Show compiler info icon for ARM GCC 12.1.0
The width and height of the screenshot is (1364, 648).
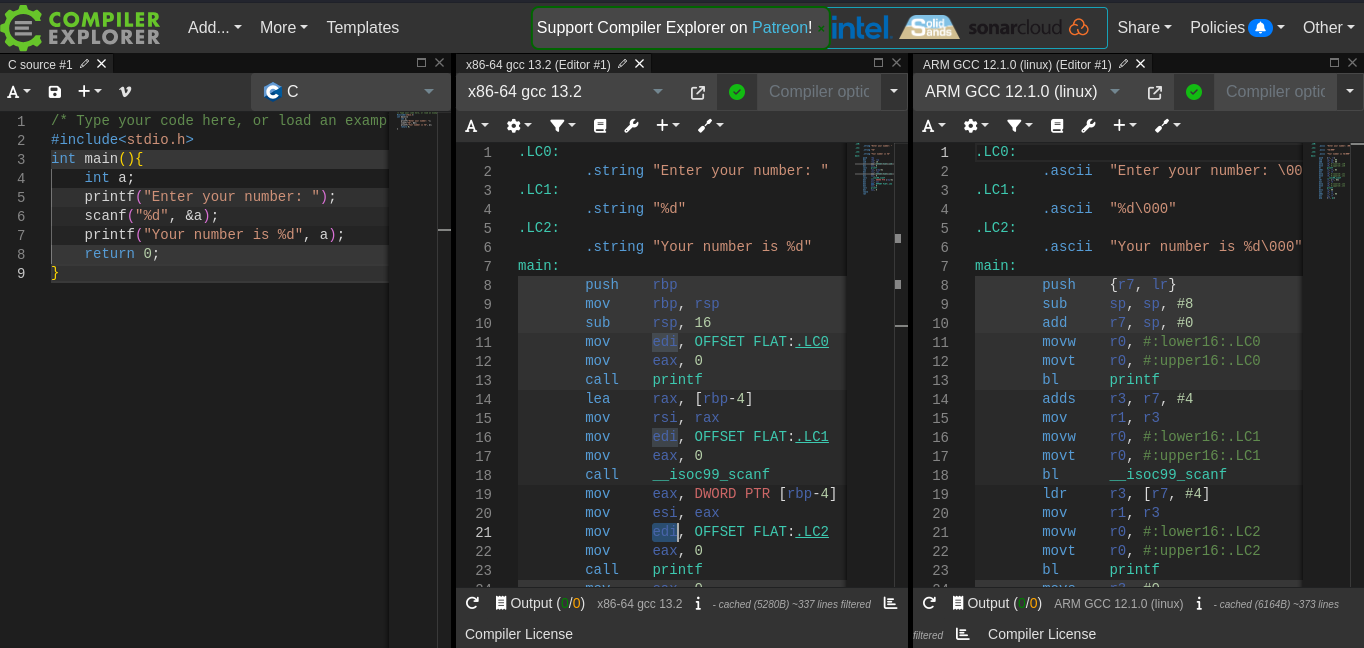1199,604
